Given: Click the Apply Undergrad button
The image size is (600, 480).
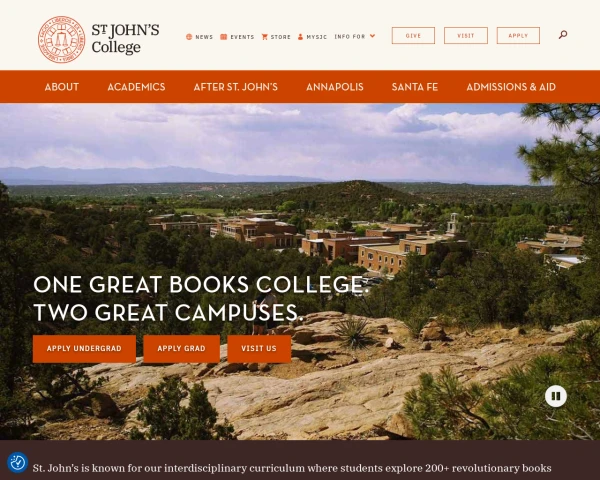Looking at the screenshot, I should coord(84,349).
